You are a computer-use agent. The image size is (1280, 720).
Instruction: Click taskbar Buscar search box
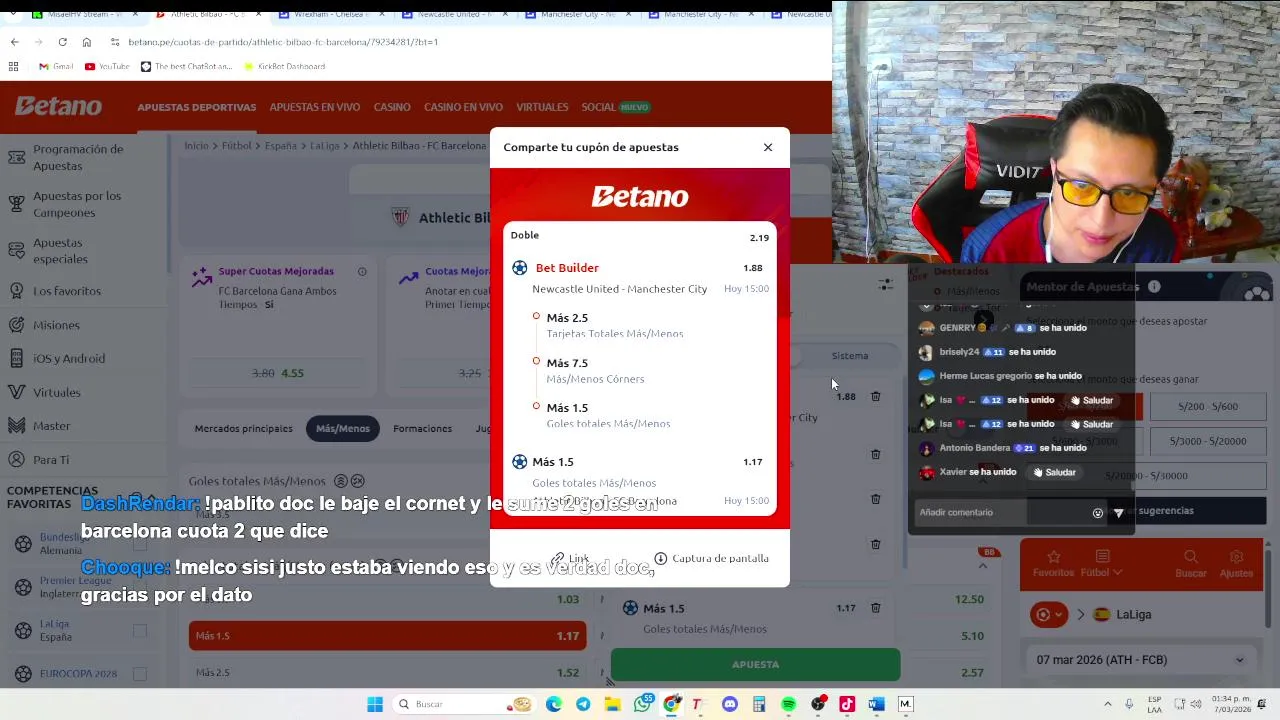465,704
